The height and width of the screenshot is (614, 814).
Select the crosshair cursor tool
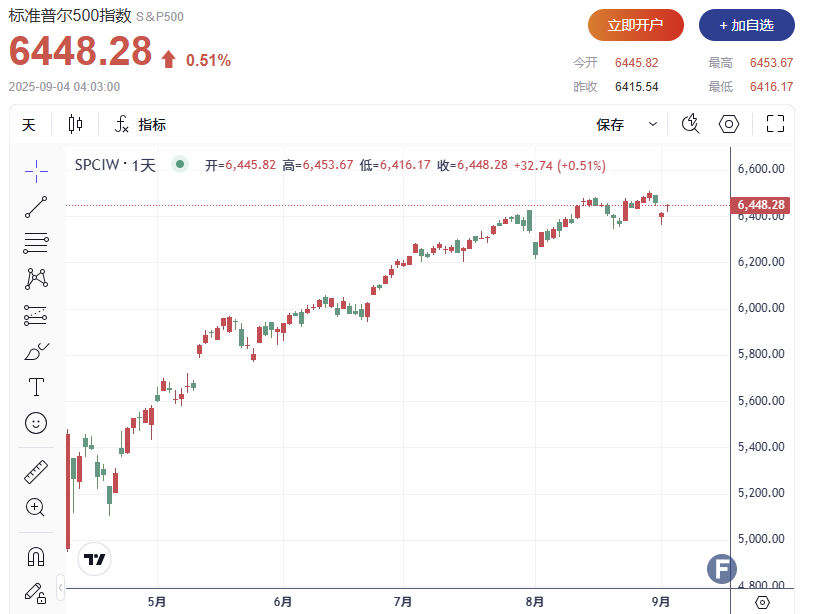pos(36,171)
